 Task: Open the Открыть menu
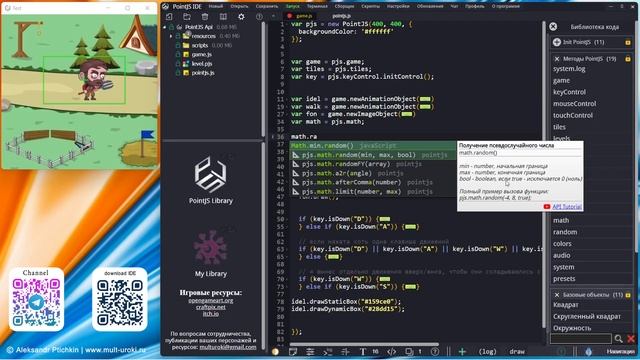[x=239, y=6]
